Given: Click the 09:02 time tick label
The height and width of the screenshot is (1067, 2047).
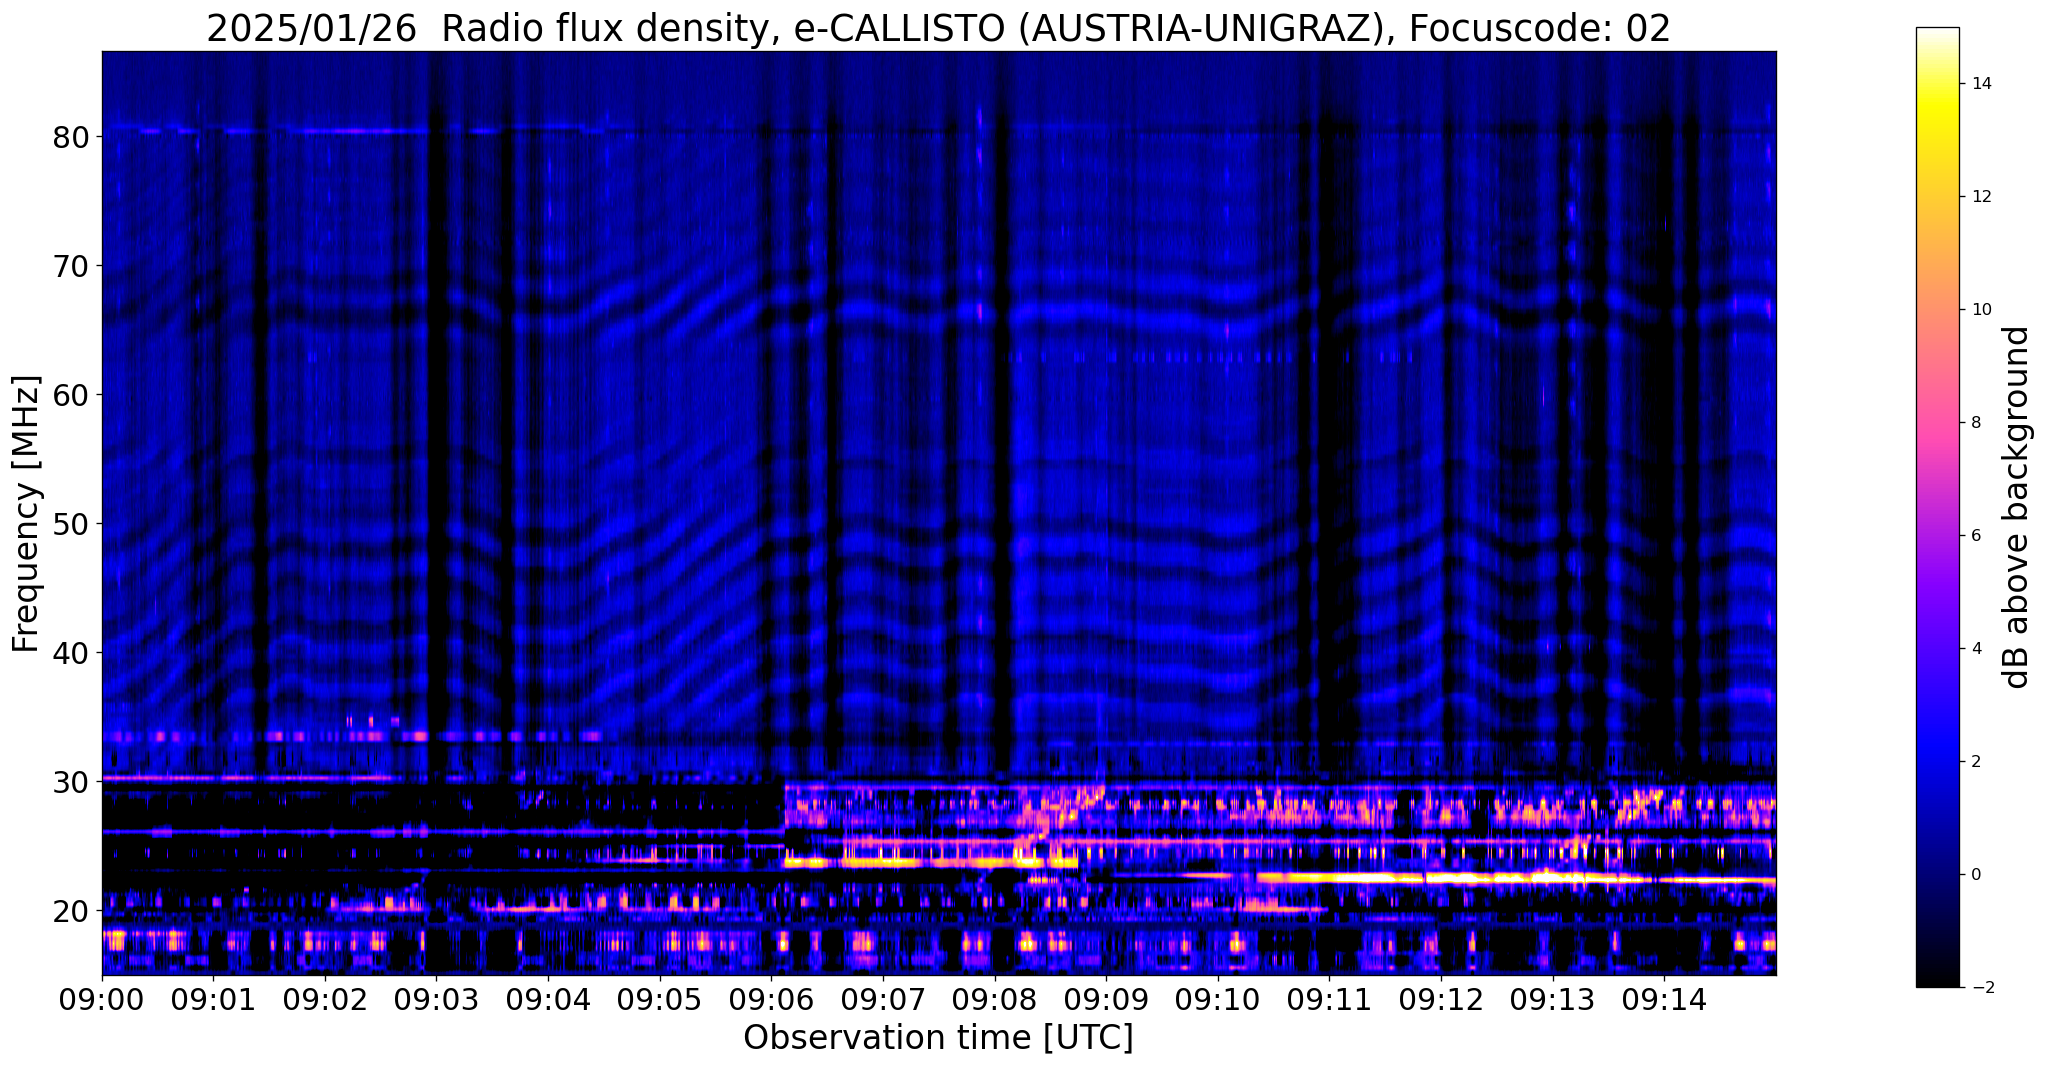Looking at the screenshot, I should tap(325, 999).
